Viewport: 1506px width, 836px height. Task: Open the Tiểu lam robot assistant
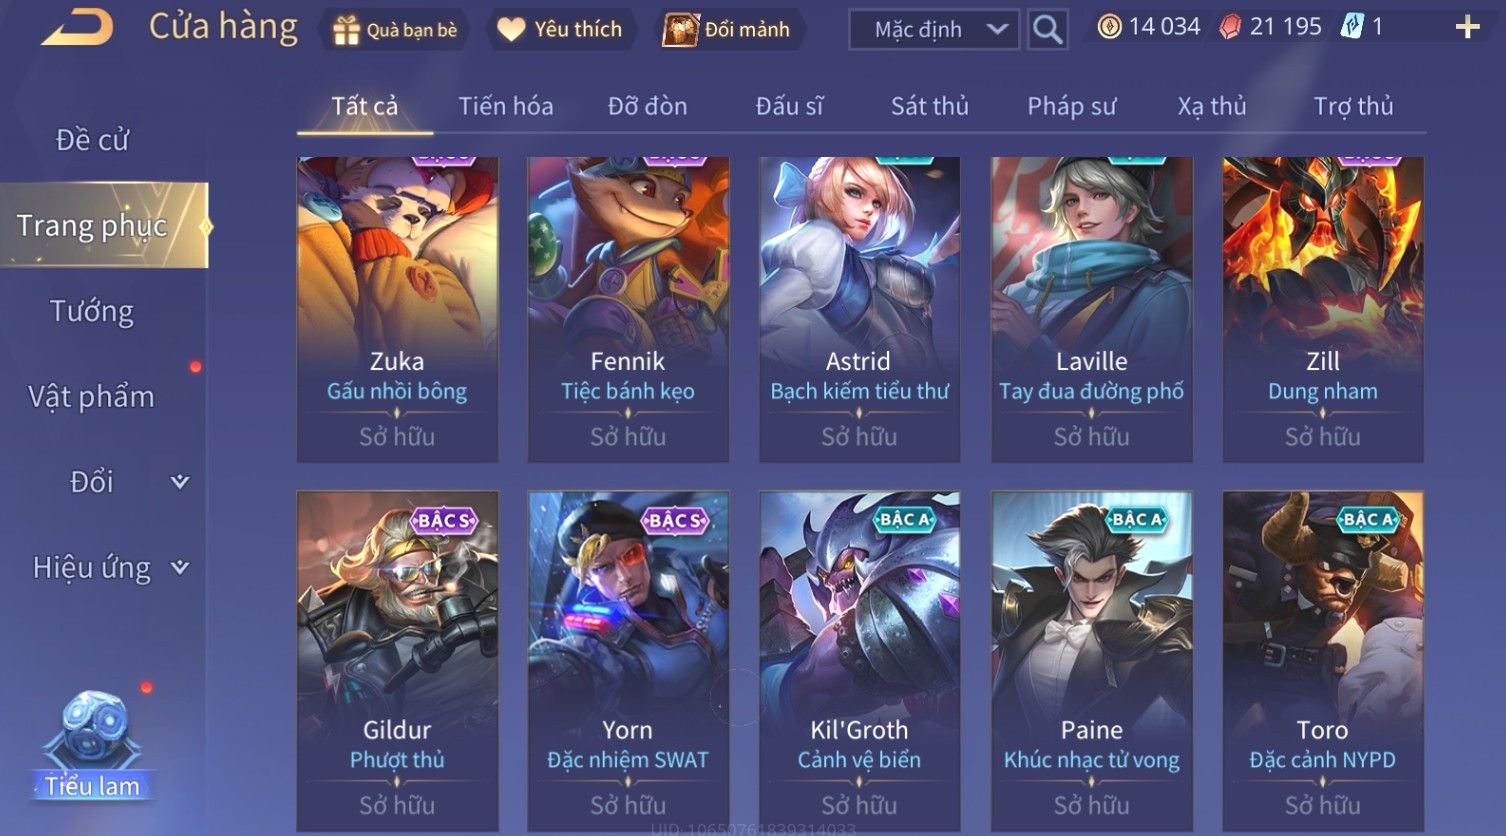coord(92,745)
